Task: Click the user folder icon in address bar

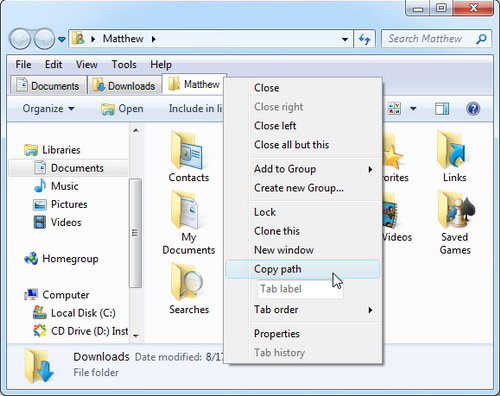Action: [x=78, y=38]
